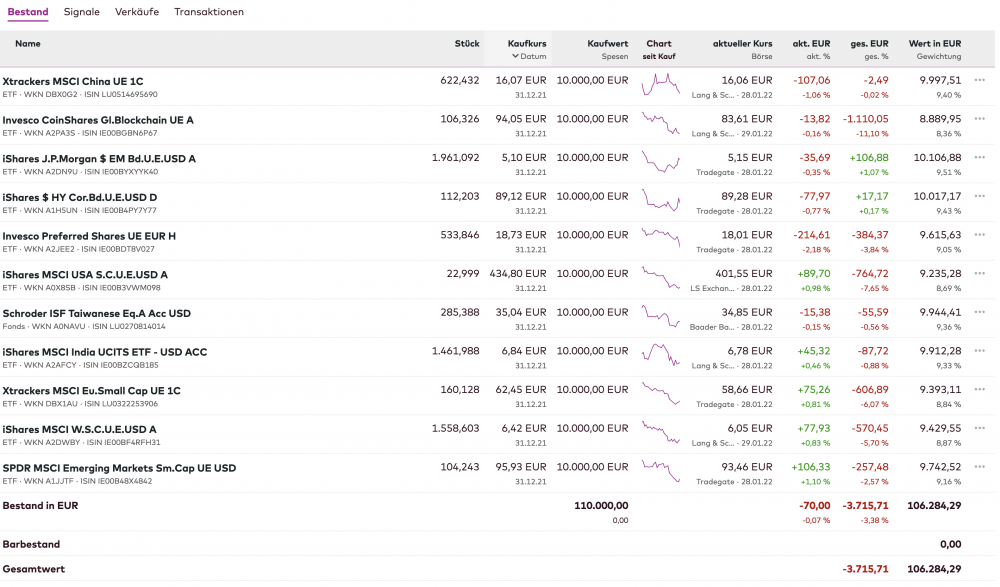Open more options for iShares MSCI India row

point(979,352)
